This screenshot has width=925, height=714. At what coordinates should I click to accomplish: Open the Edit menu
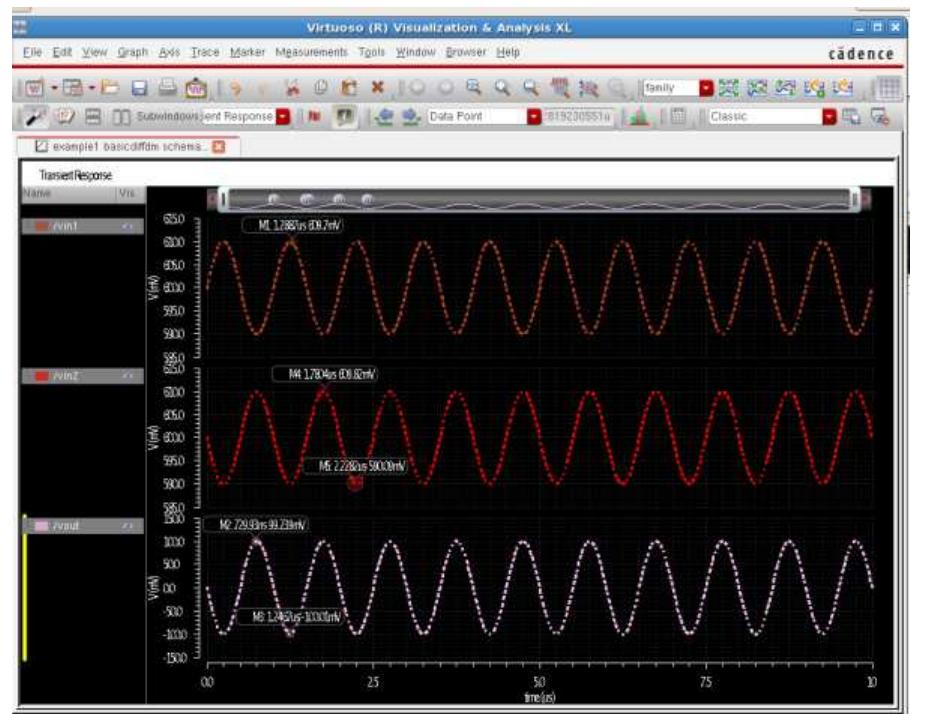[x=62, y=52]
